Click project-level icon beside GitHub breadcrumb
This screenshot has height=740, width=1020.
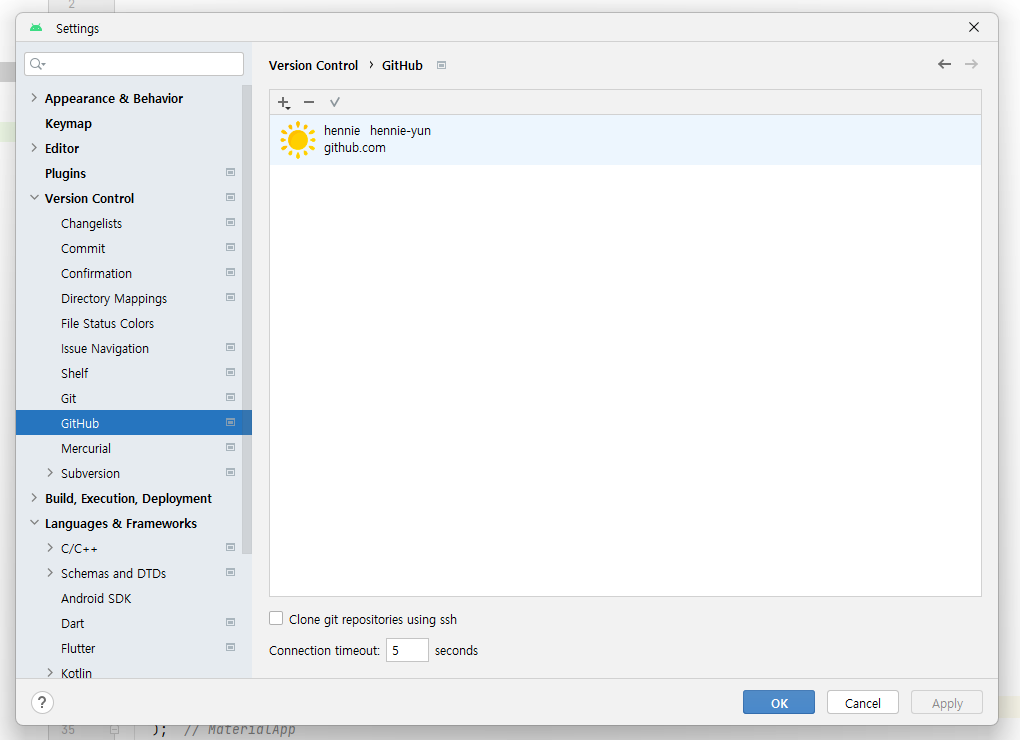(441, 66)
